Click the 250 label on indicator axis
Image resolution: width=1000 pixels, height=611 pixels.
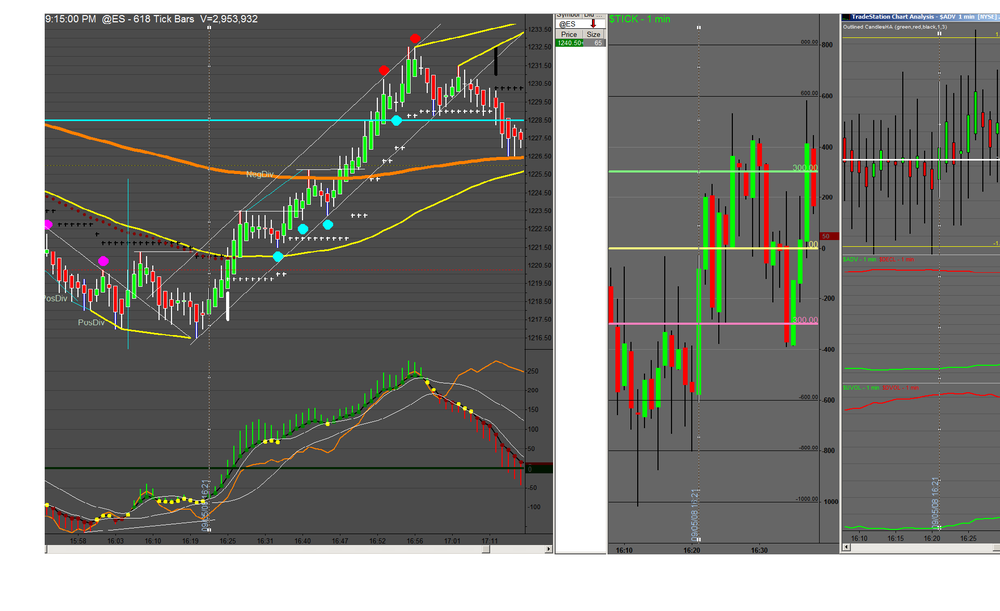click(x=533, y=371)
